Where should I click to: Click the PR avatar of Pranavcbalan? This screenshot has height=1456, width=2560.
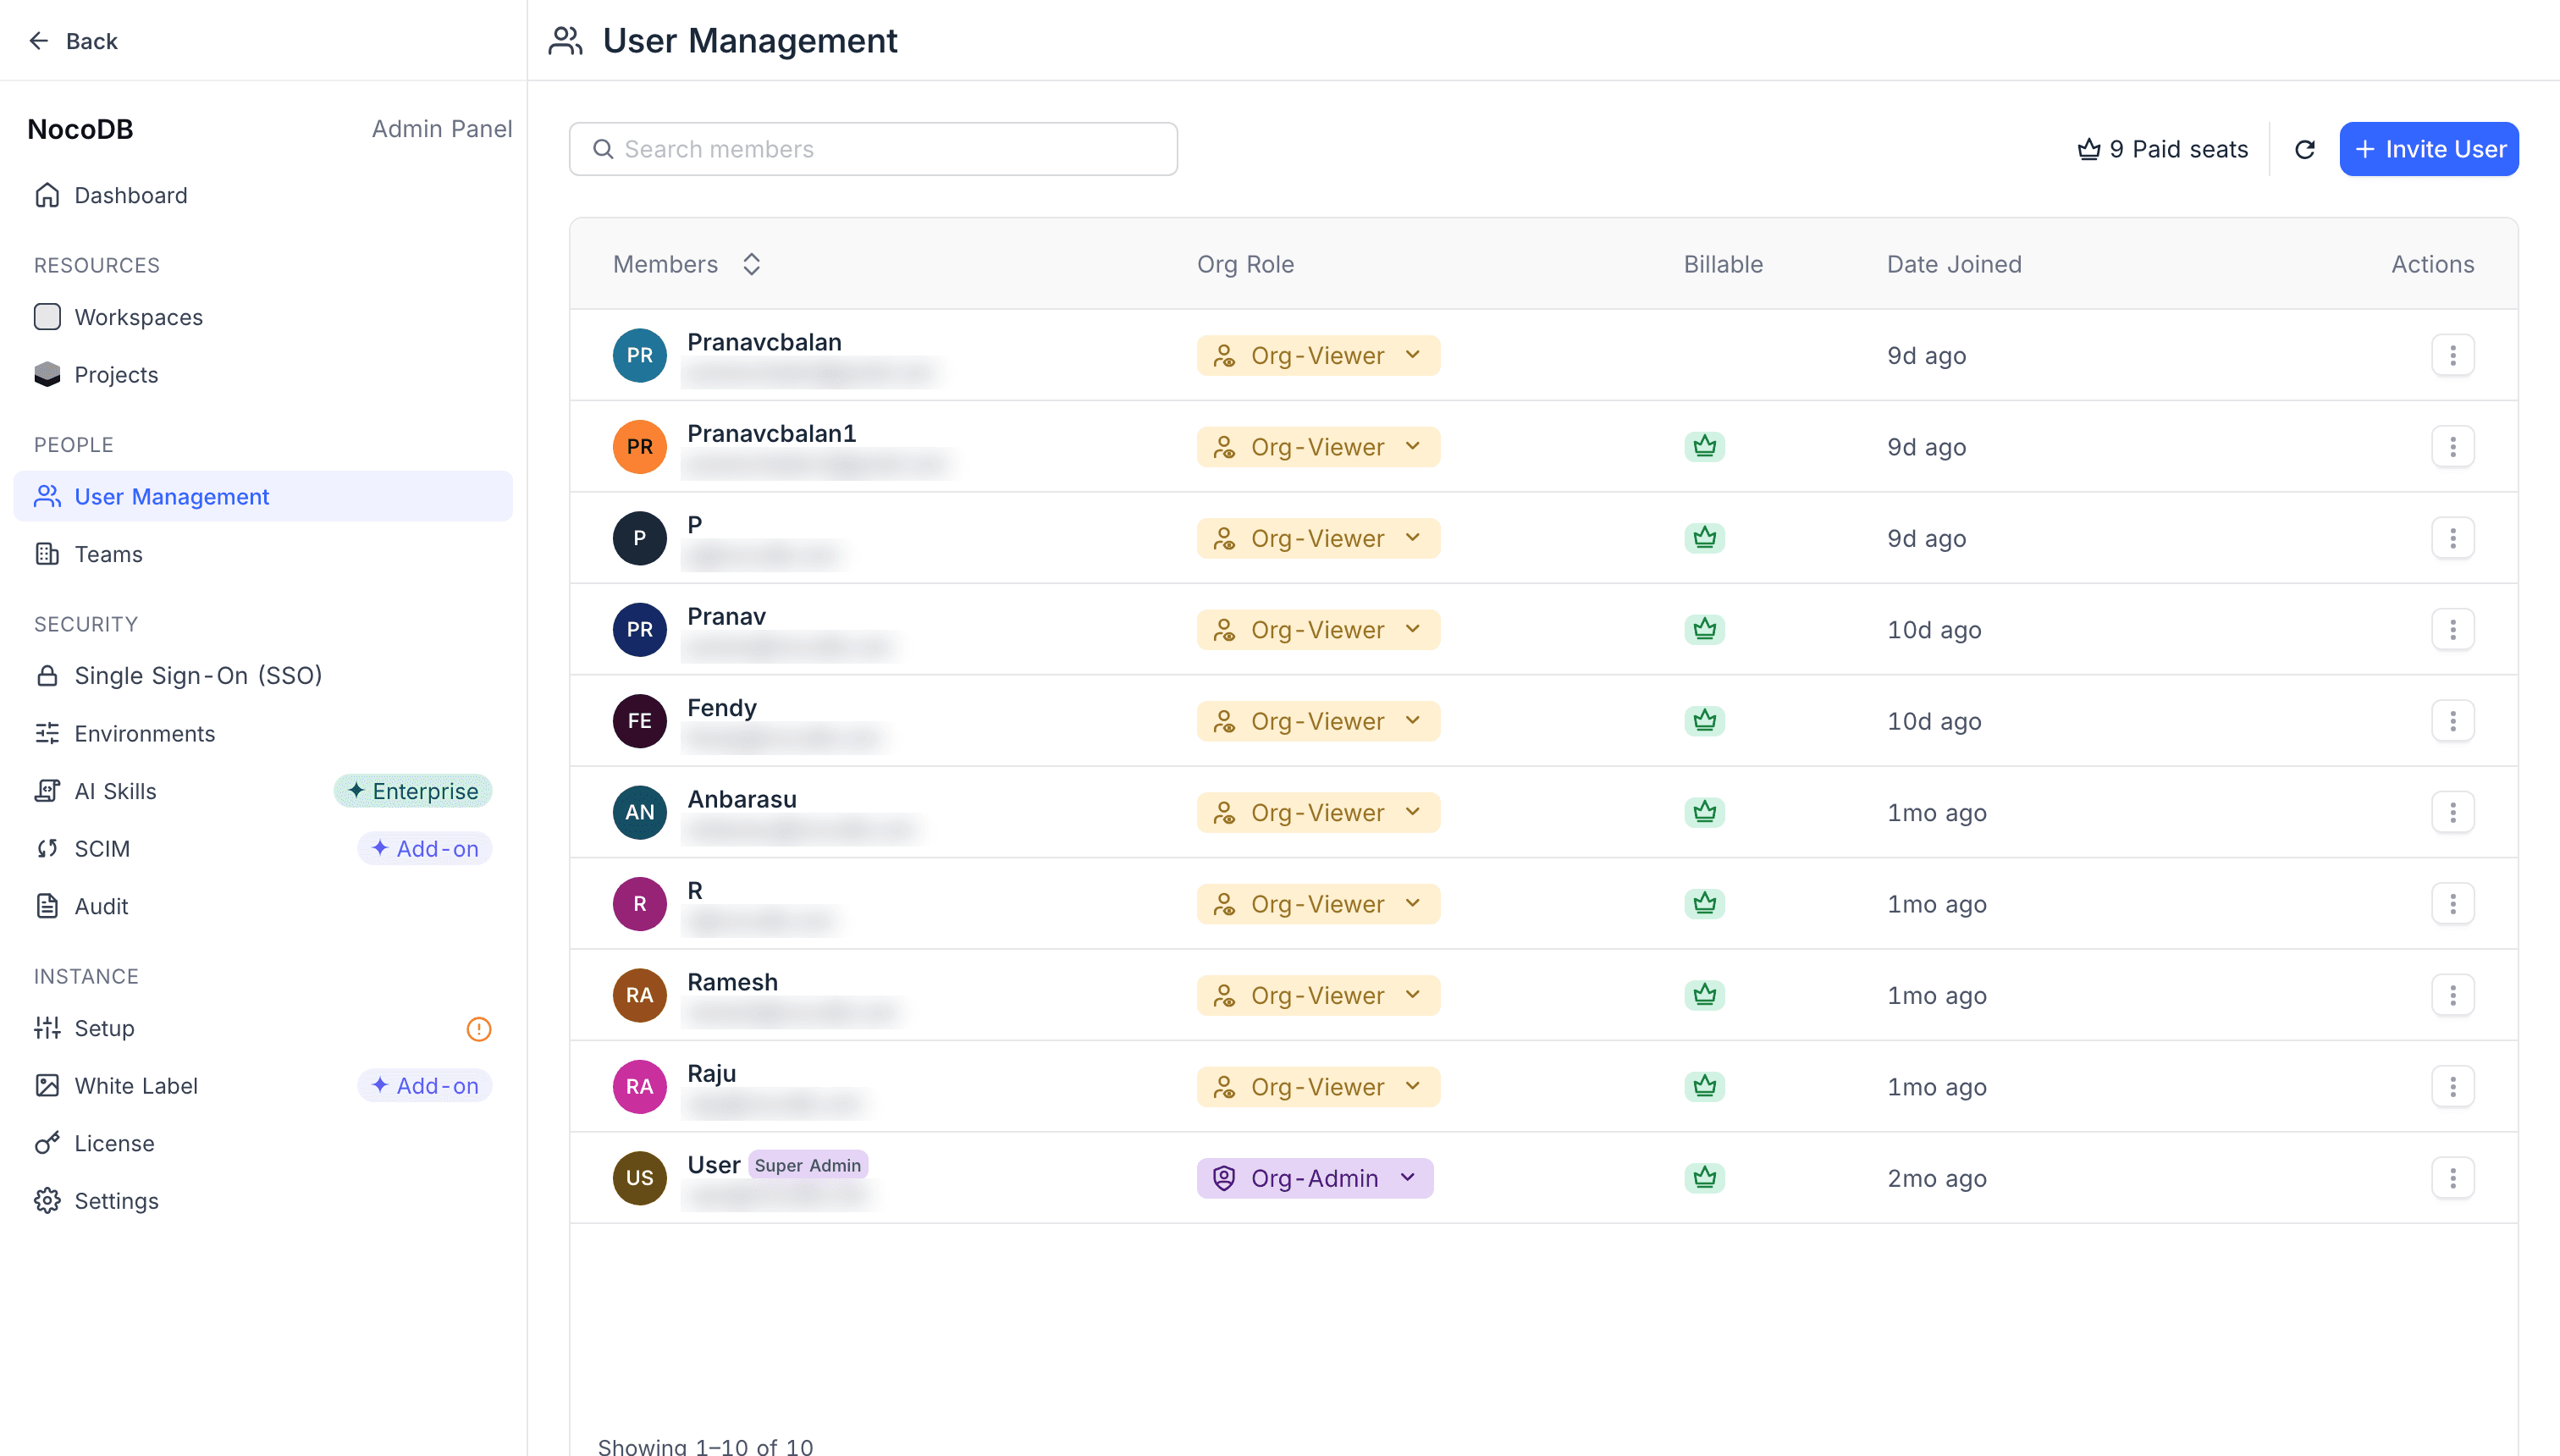coord(639,356)
